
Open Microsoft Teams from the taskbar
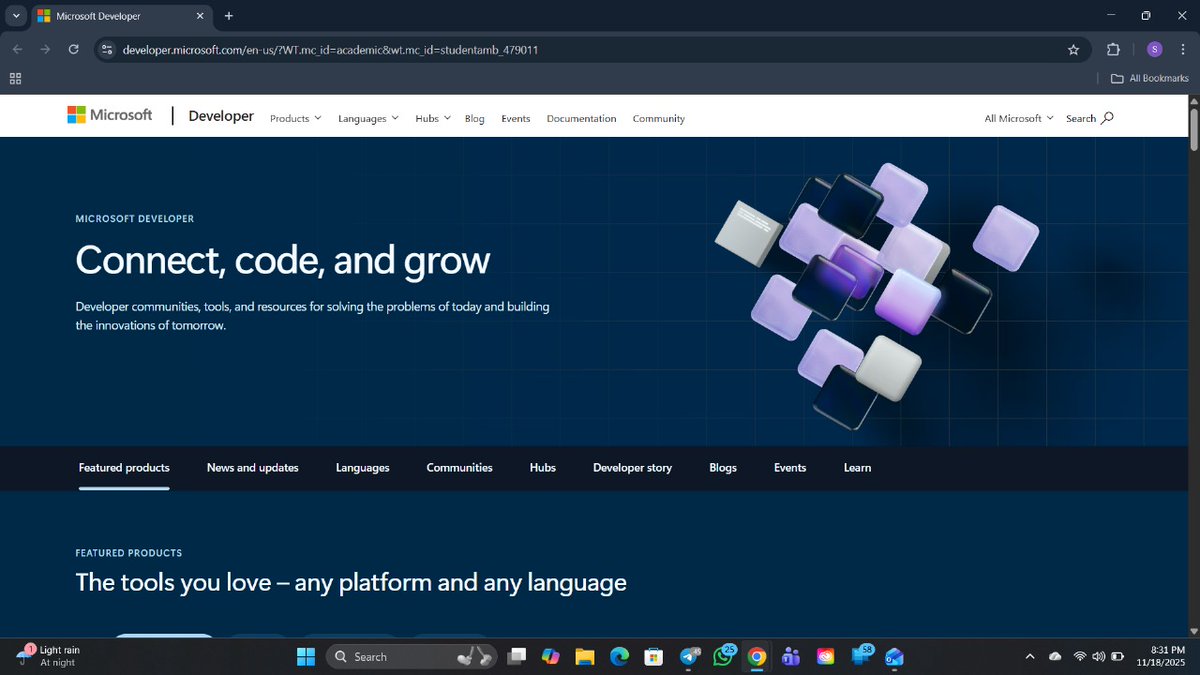790,656
